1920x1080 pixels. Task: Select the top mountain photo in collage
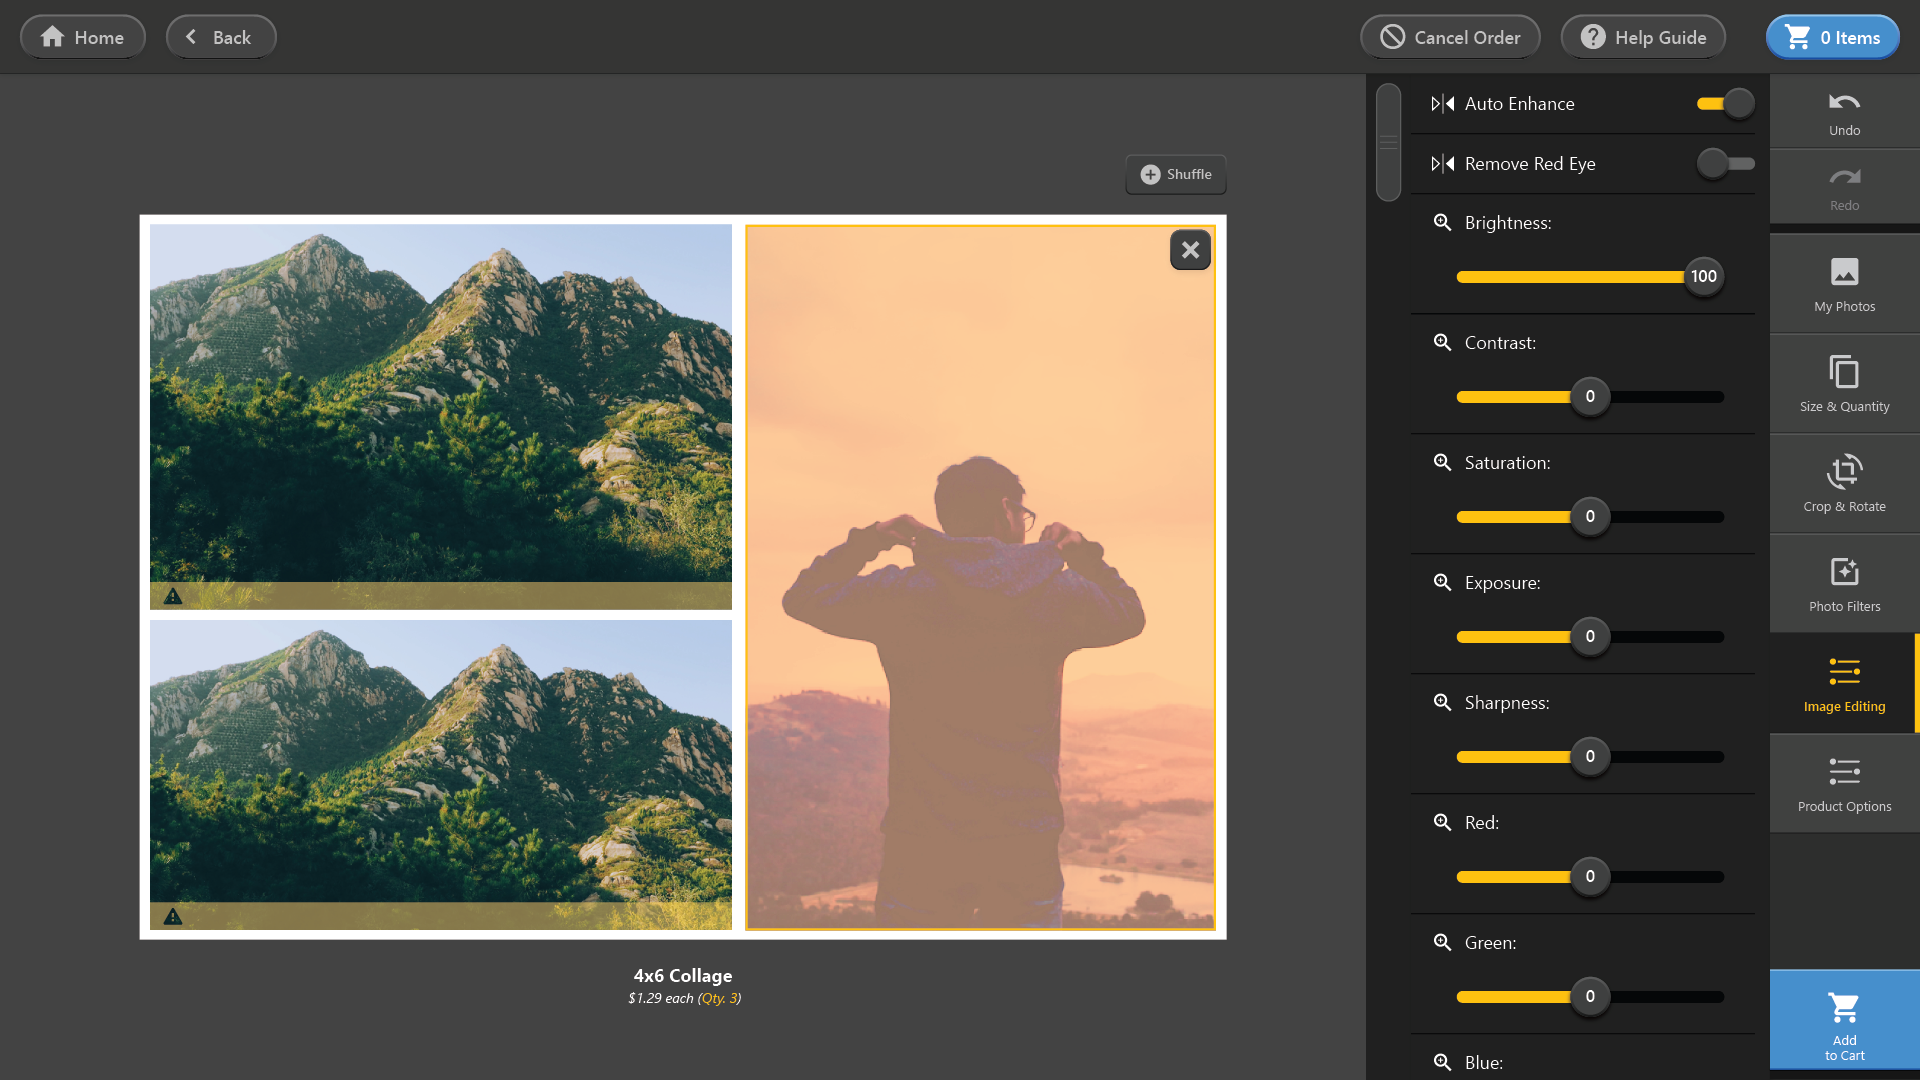(441, 416)
